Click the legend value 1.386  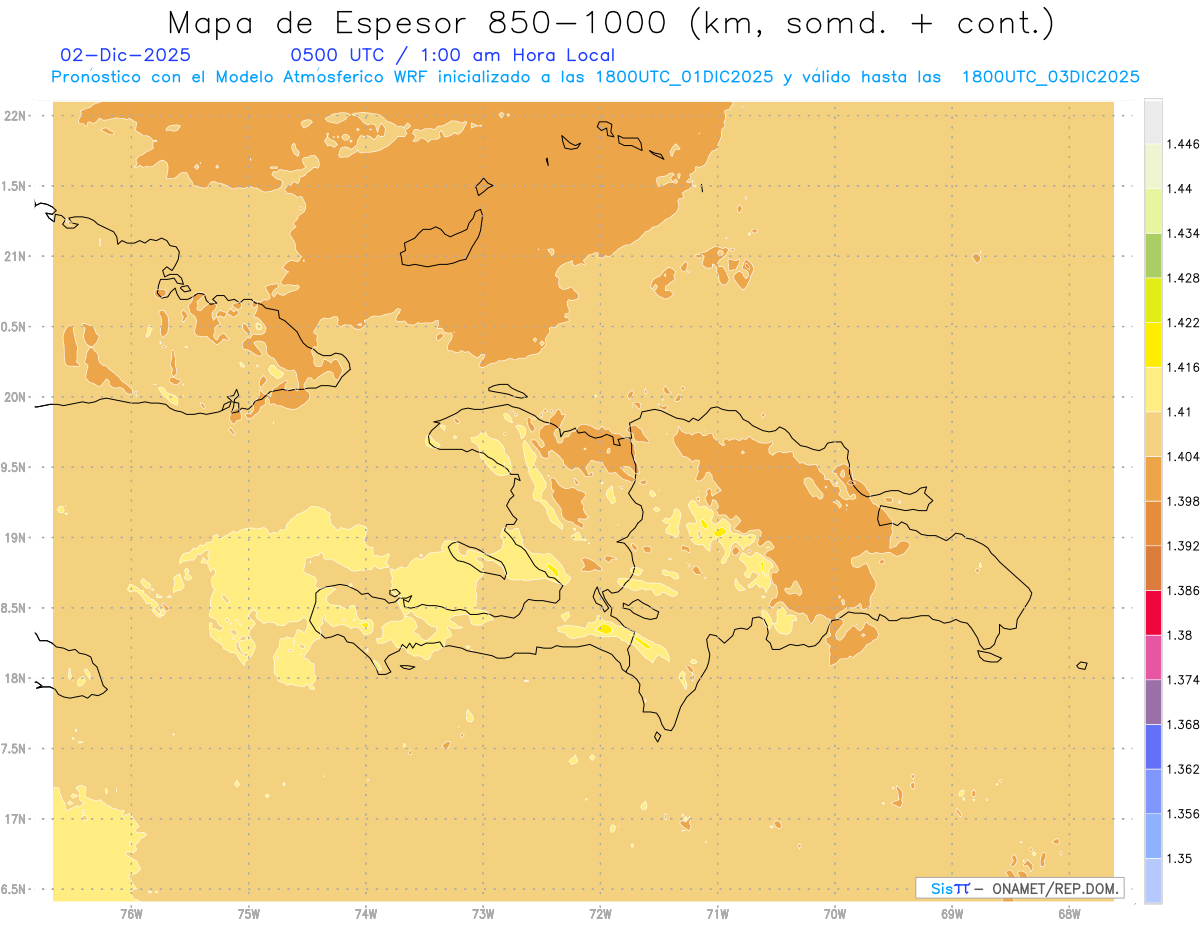(x=1182, y=590)
